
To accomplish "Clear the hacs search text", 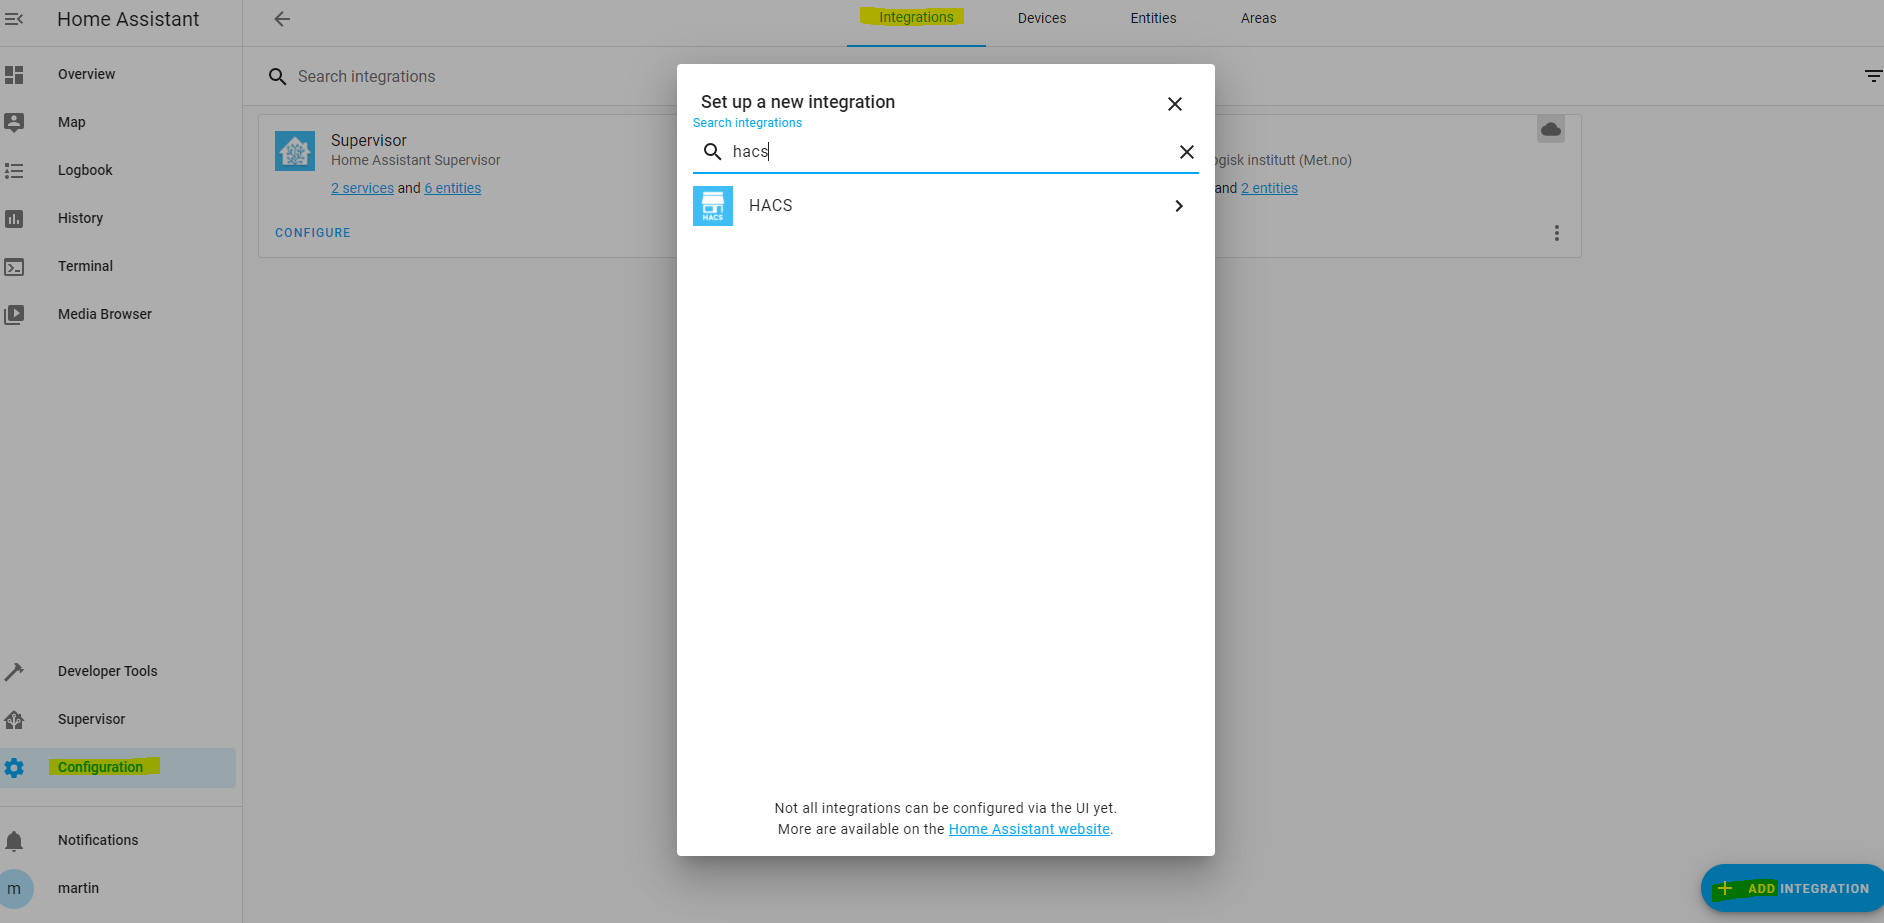I will pyautogui.click(x=1186, y=152).
